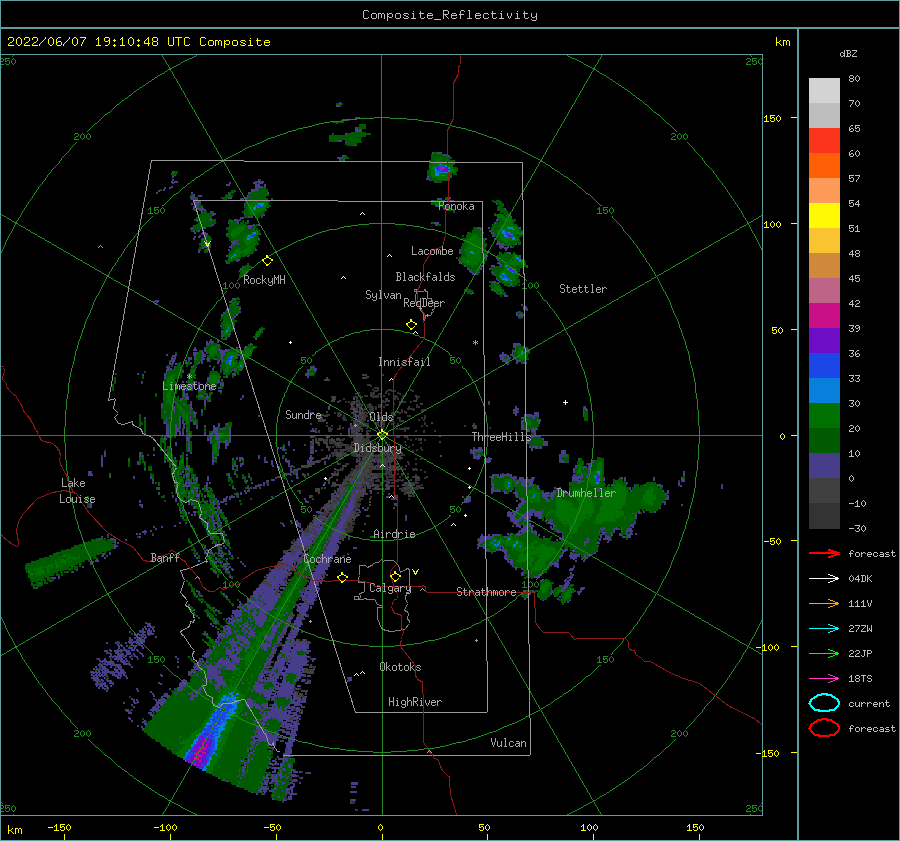Click the red forecast arrow in legend
This screenshot has width=900, height=841.
(824, 553)
